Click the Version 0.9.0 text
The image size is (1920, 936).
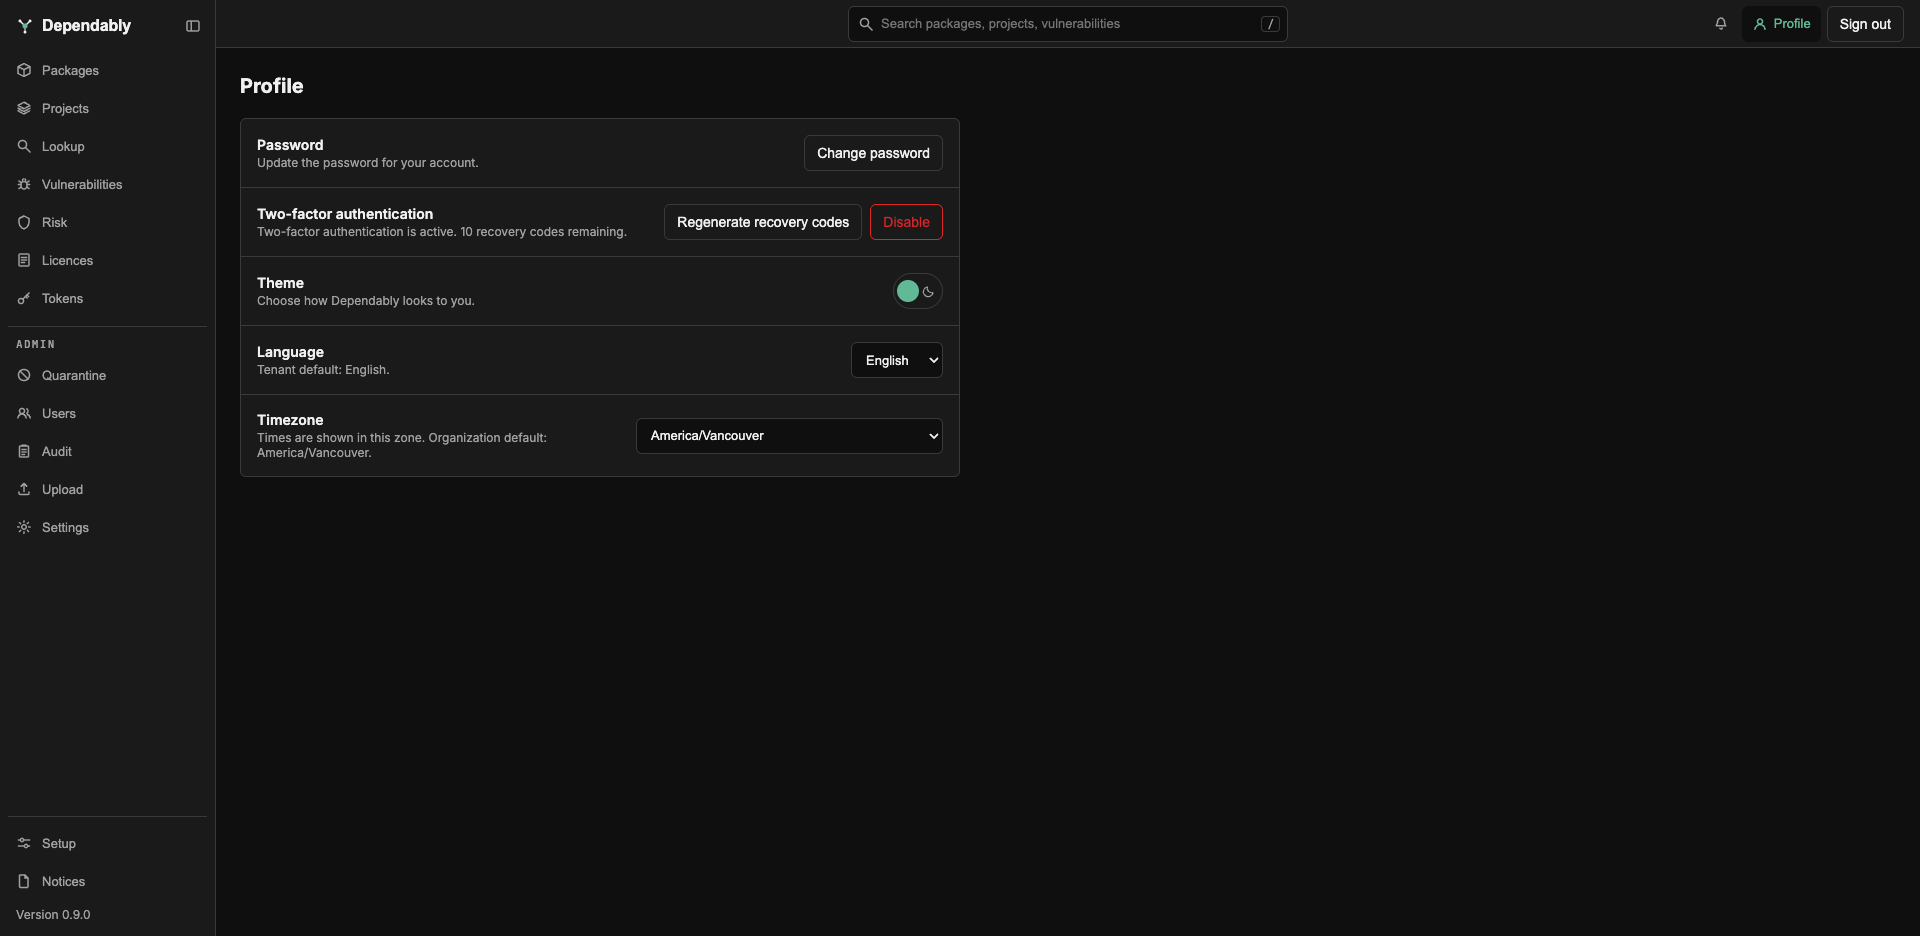point(53,915)
